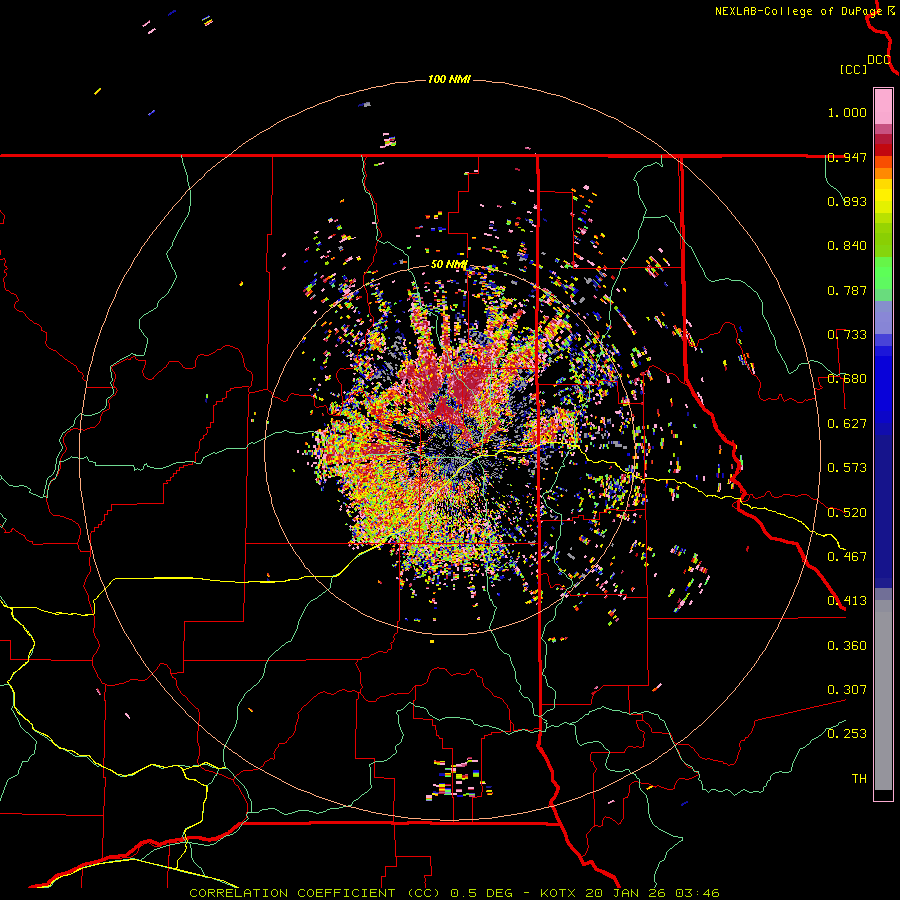
Task: Pick the gray segment of the color bar
Action: [x=883, y=695]
